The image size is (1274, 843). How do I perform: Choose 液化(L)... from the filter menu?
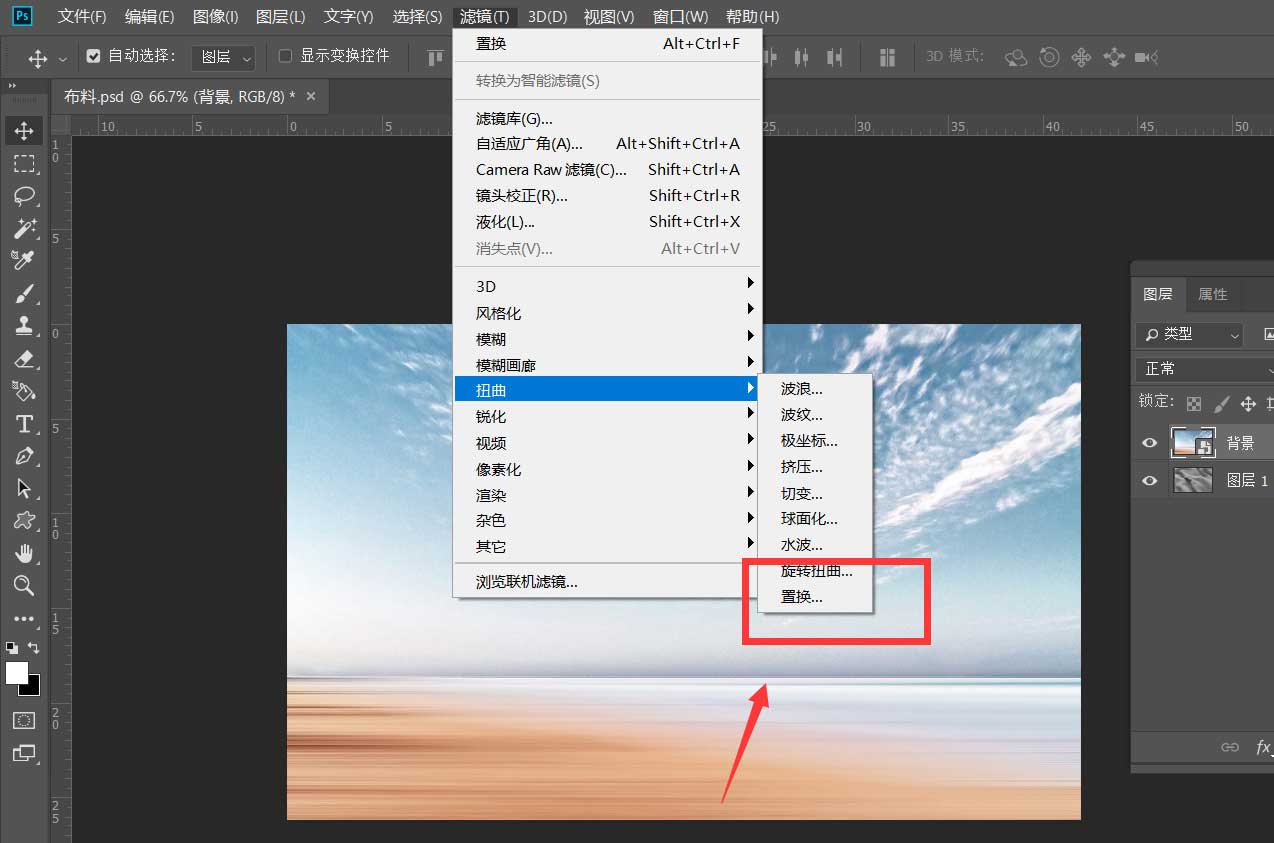[x=608, y=222]
